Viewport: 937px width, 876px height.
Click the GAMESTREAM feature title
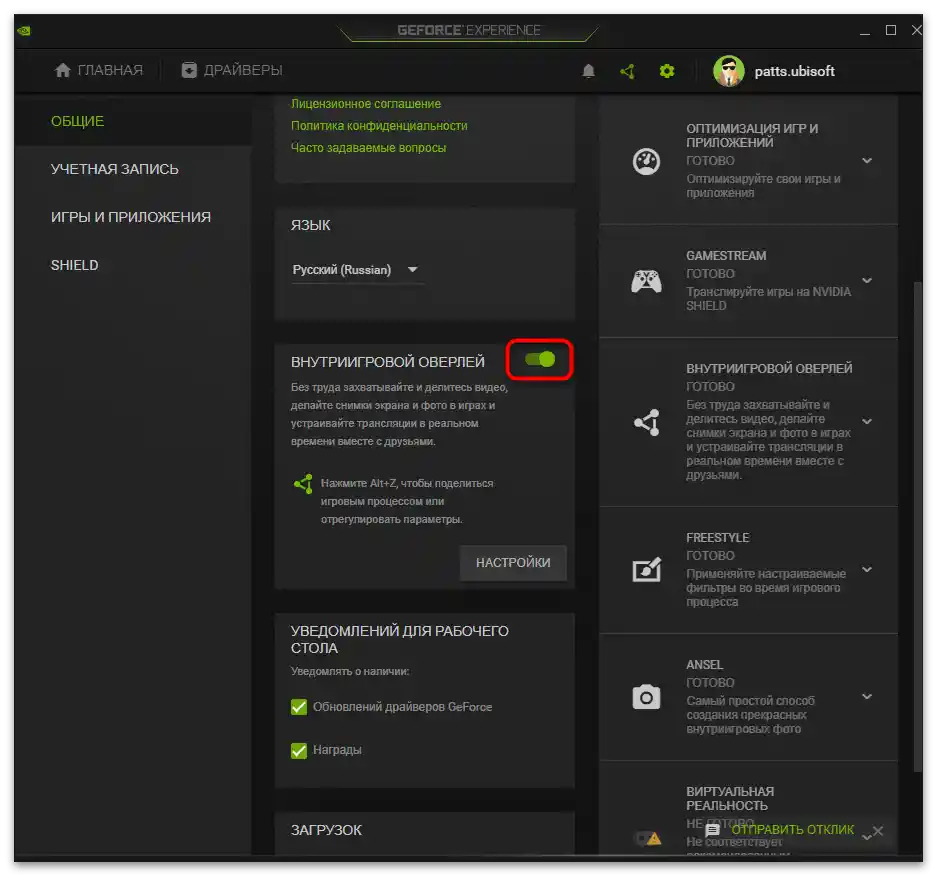[x=726, y=256]
